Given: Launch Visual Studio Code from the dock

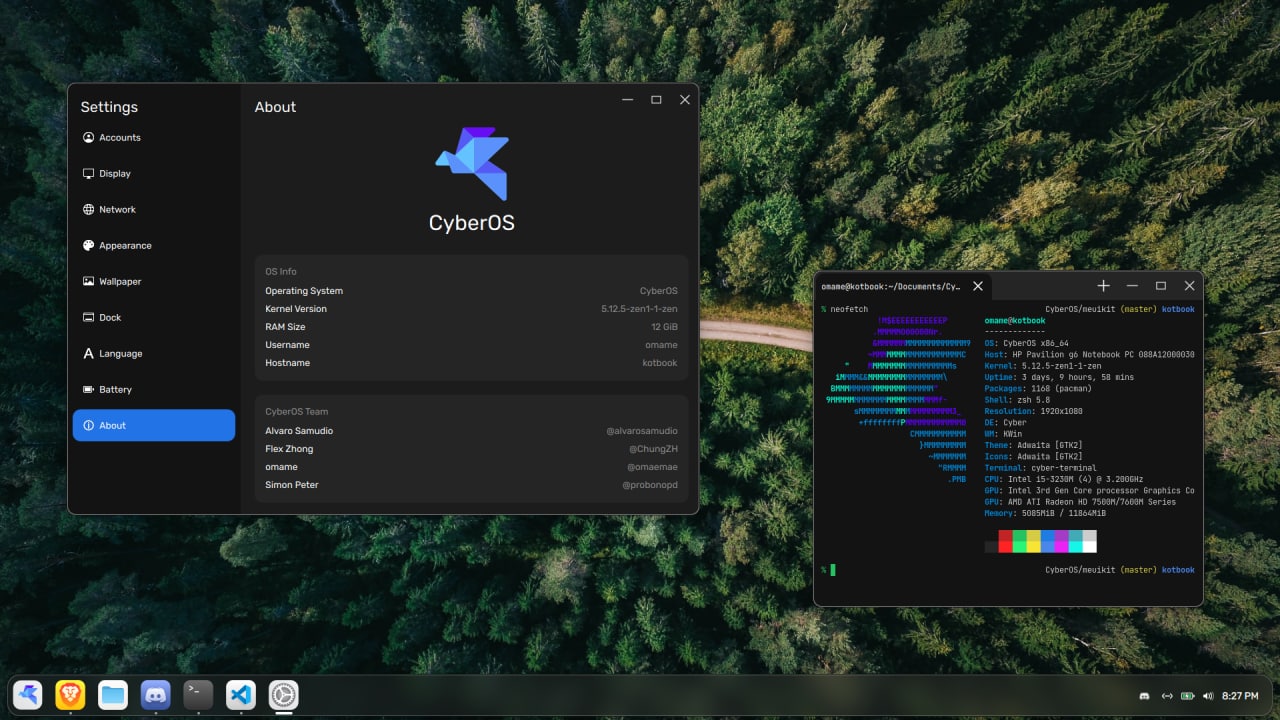Looking at the screenshot, I should [x=241, y=694].
